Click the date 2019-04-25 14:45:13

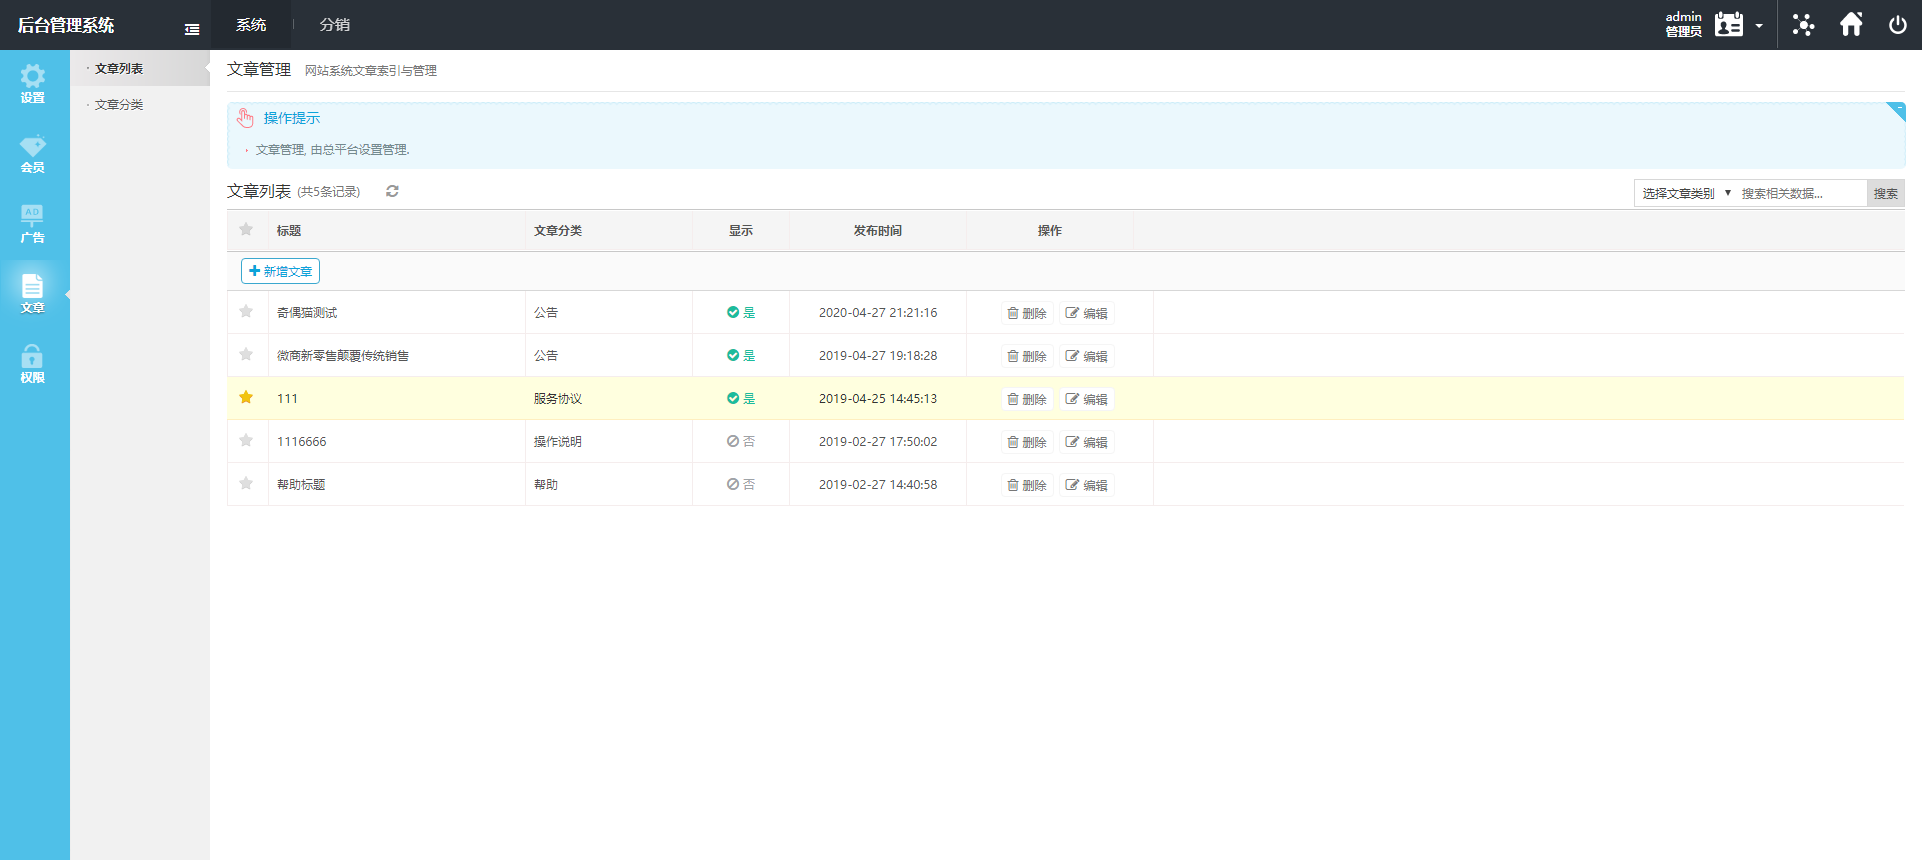(878, 398)
